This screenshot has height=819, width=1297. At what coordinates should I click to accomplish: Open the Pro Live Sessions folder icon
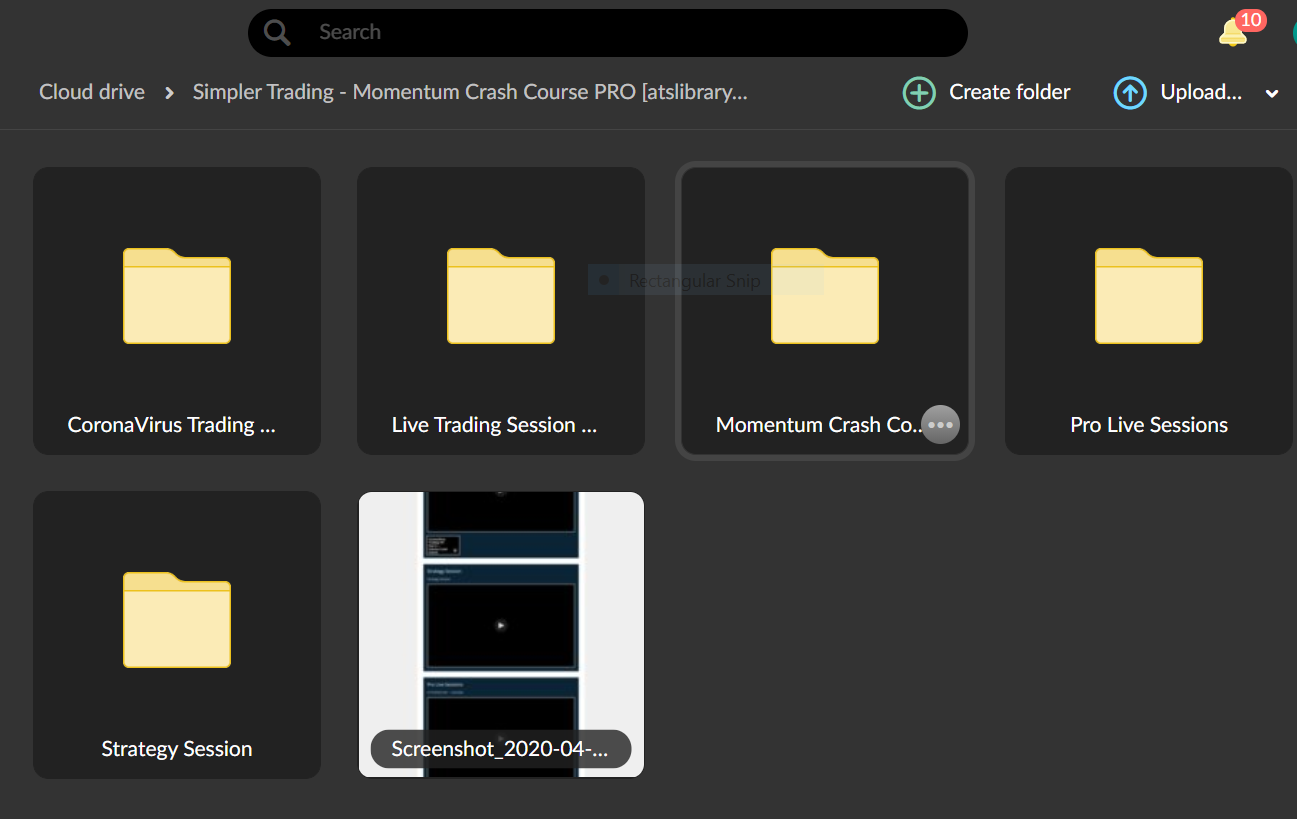(x=1149, y=296)
